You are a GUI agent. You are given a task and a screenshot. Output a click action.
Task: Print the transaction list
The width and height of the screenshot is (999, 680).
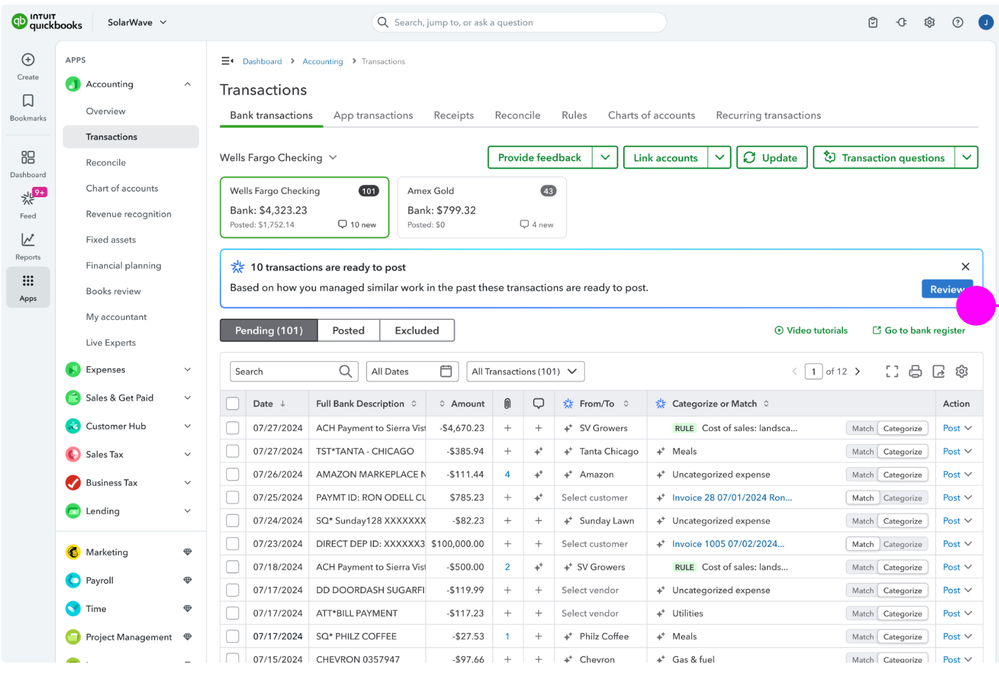tap(916, 372)
